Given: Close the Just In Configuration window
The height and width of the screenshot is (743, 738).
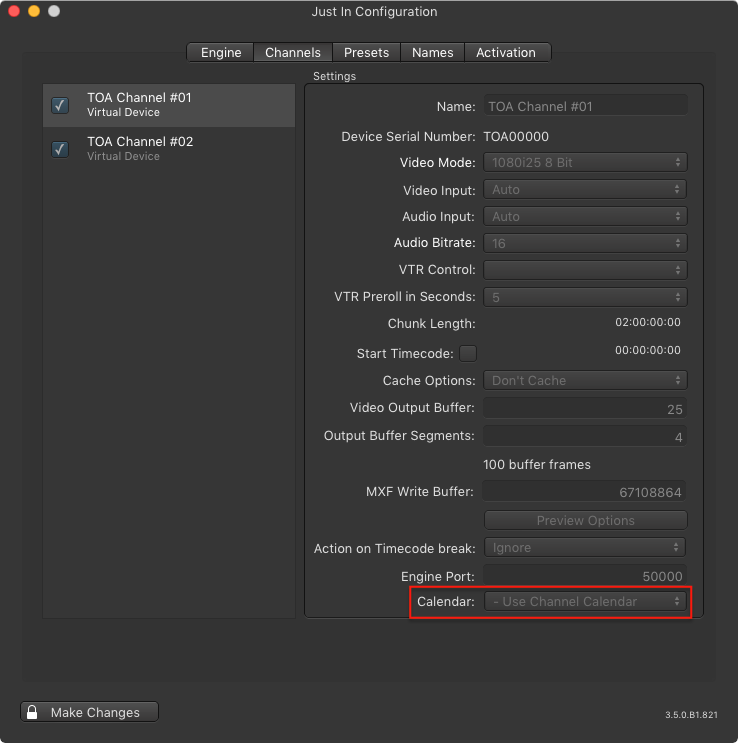Looking at the screenshot, I should pyautogui.click(x=14, y=11).
